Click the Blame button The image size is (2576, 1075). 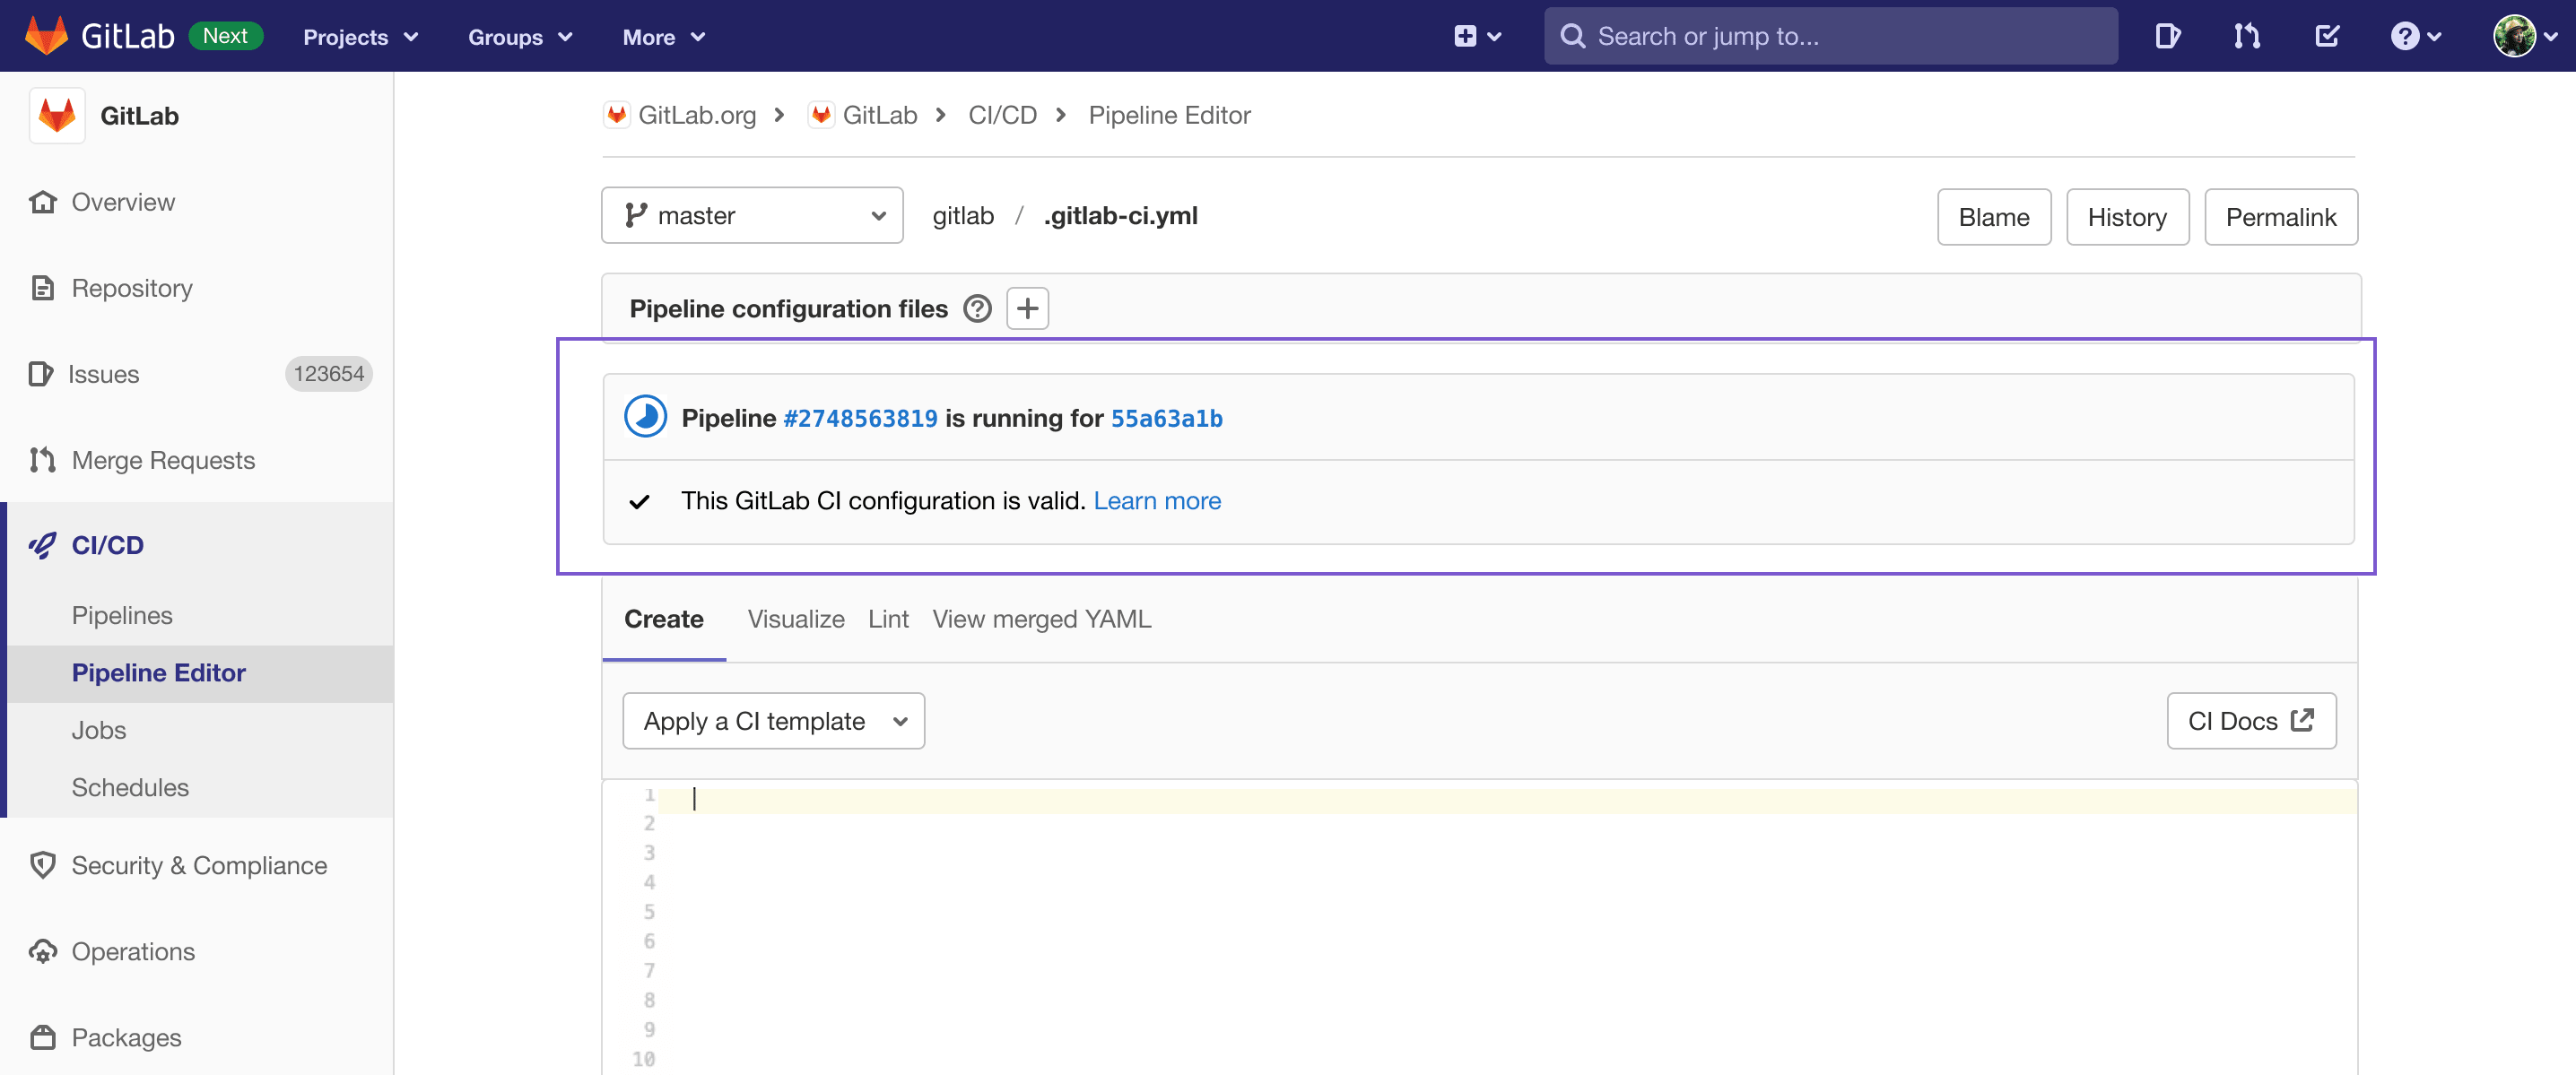point(1993,216)
